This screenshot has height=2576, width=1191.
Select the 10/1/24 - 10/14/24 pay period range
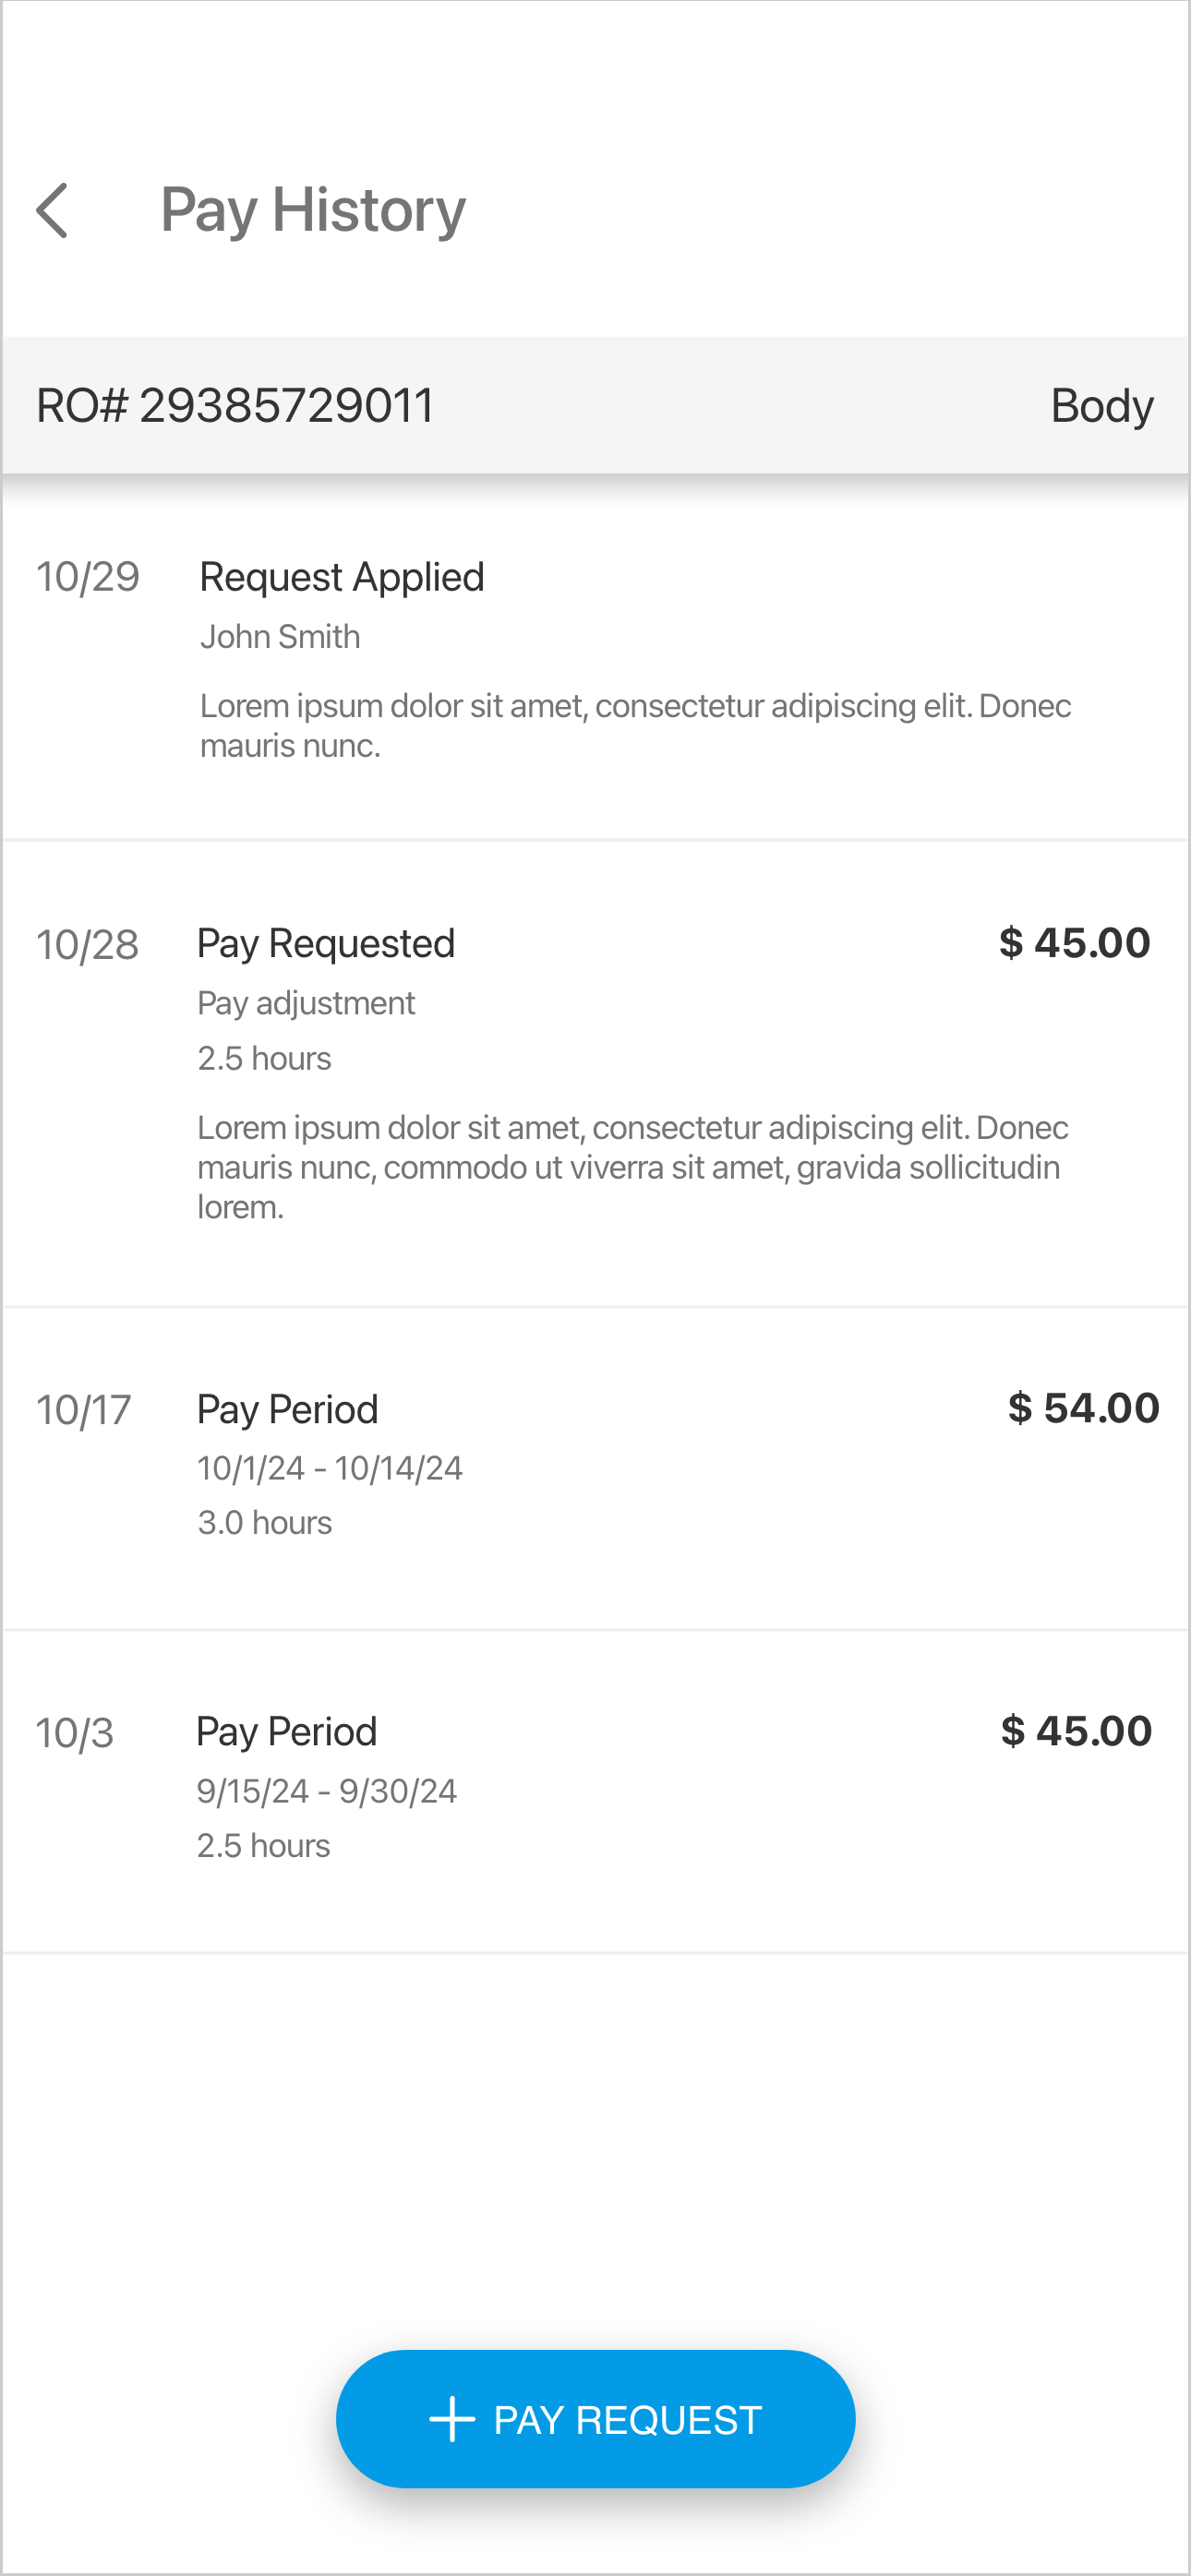pyautogui.click(x=330, y=1468)
